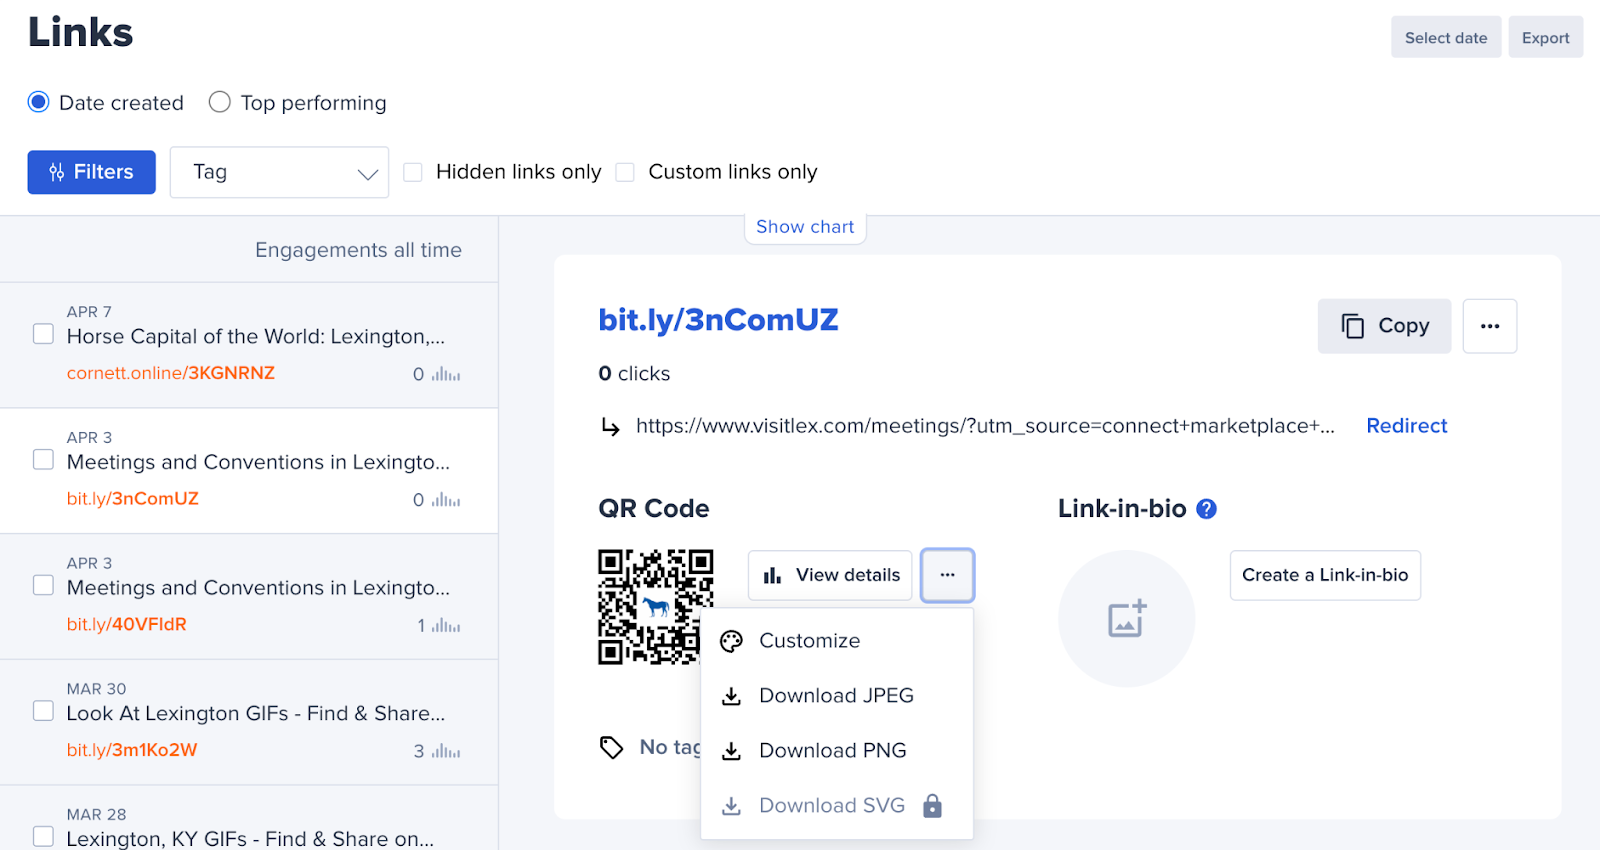Choose Download PNG from the QR menu

[837, 751]
